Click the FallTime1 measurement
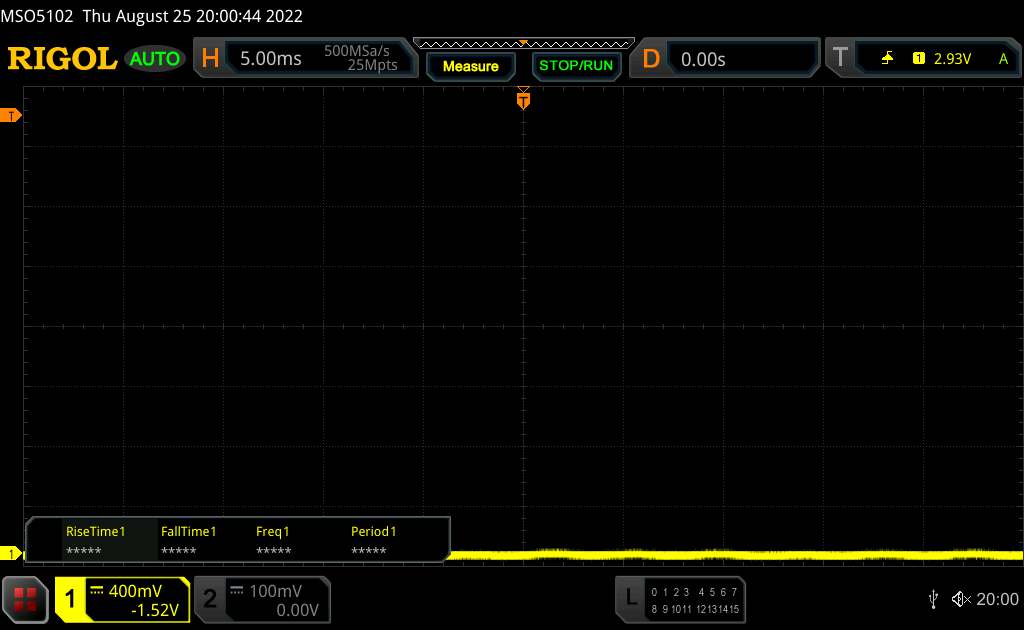Image resolution: width=1024 pixels, height=630 pixels. click(x=188, y=541)
